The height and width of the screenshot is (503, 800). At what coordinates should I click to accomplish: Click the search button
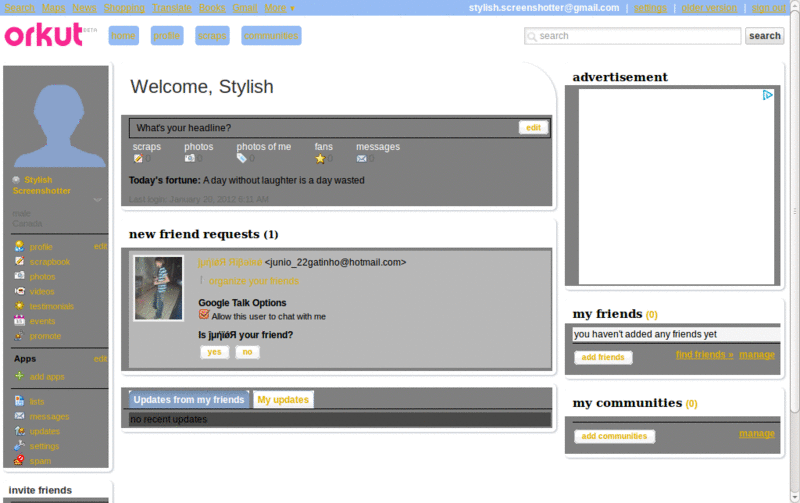tap(764, 36)
